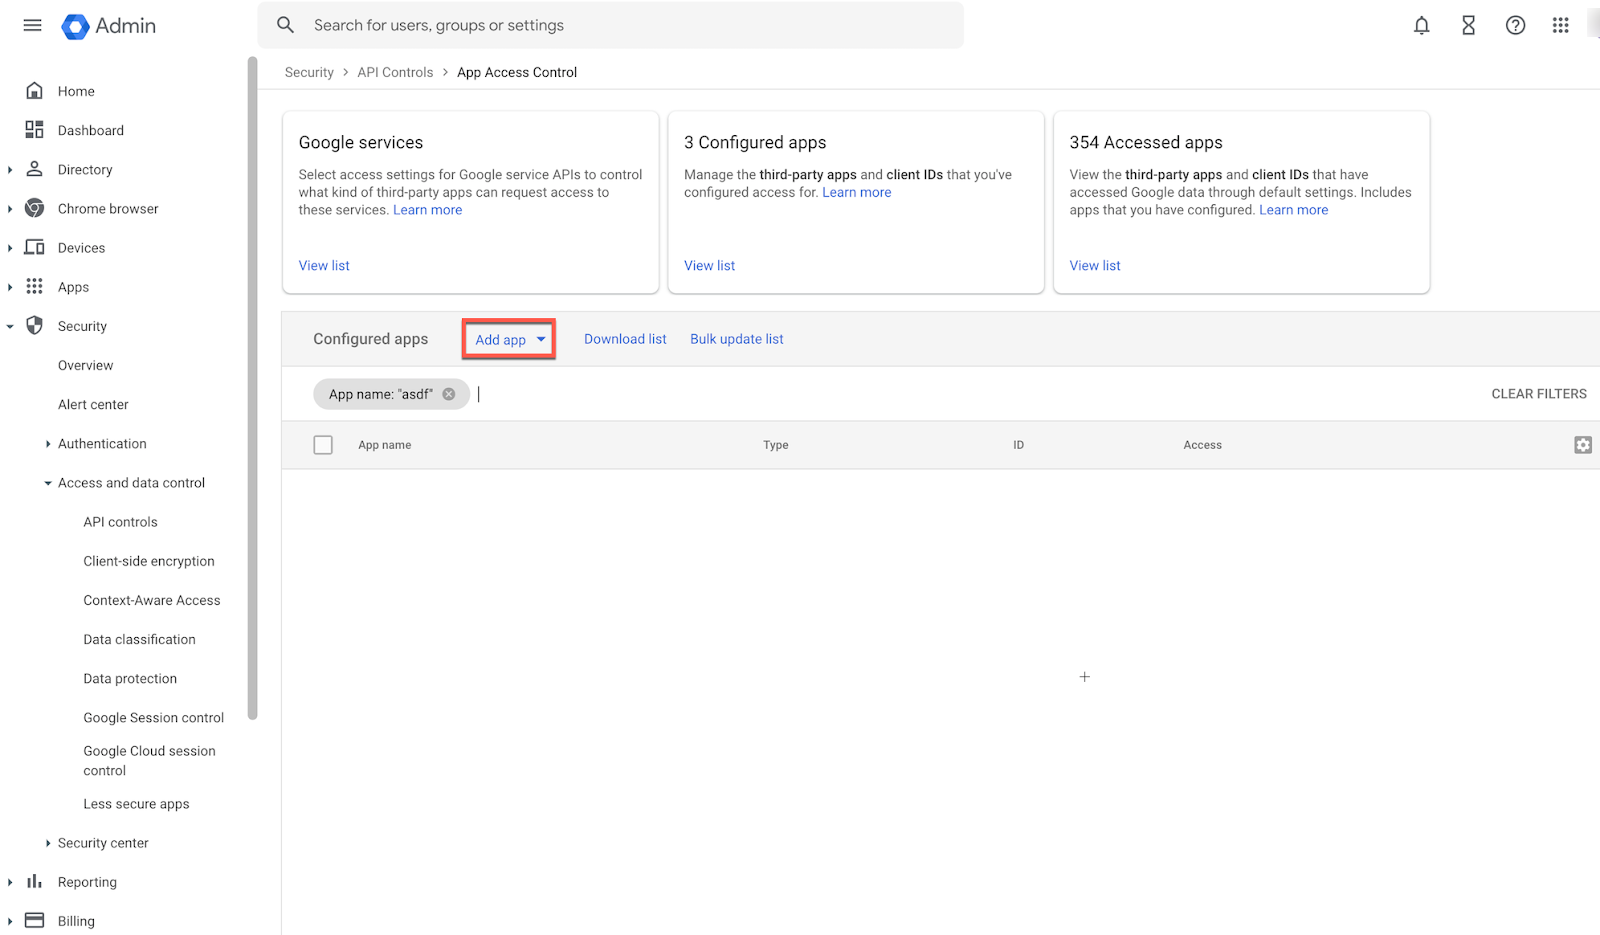
Task: Open help using the question mark icon
Action: (1515, 25)
